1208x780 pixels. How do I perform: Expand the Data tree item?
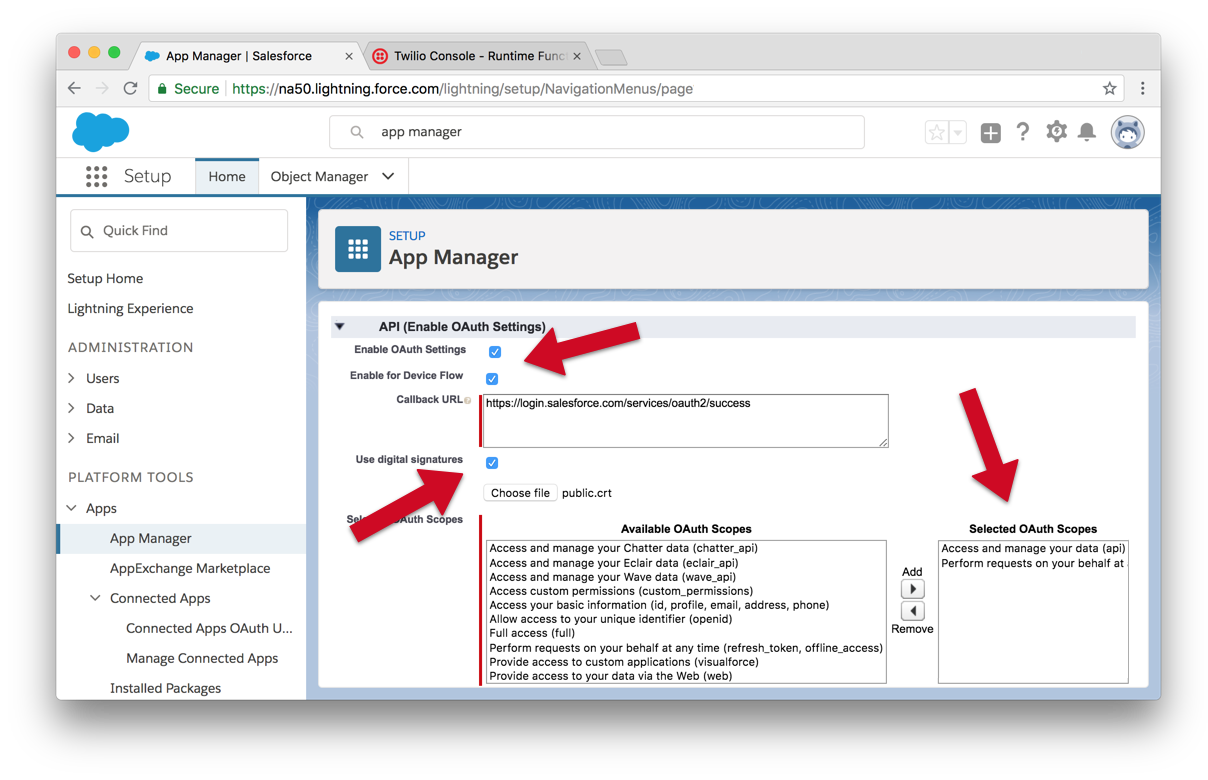point(71,408)
